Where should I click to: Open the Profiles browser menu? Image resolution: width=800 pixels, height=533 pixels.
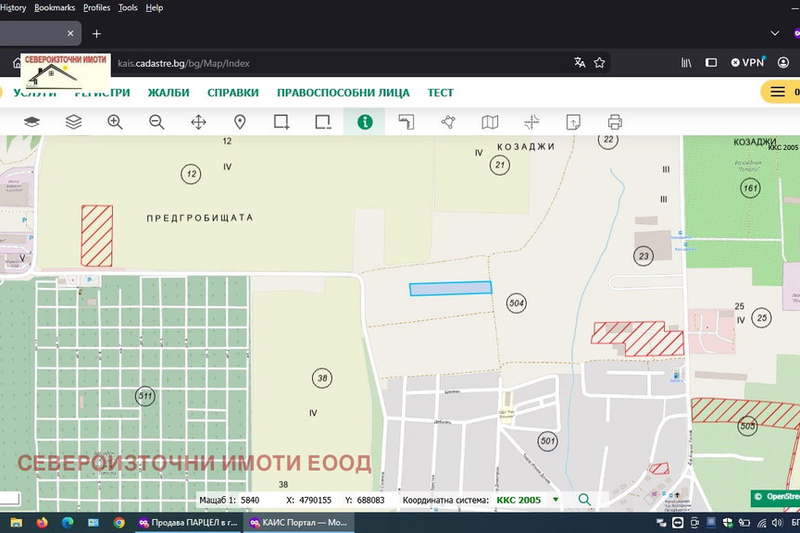click(x=96, y=8)
